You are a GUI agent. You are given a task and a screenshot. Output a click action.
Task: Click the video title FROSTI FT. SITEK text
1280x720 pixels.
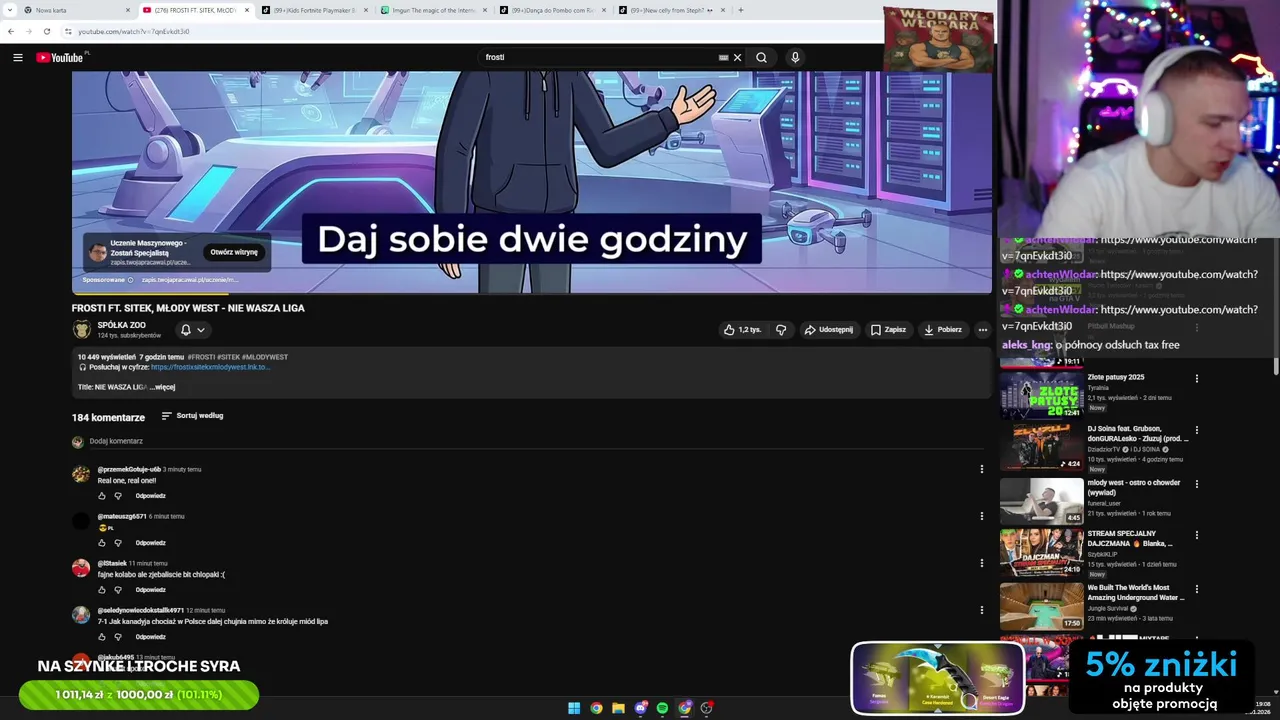[x=188, y=308]
